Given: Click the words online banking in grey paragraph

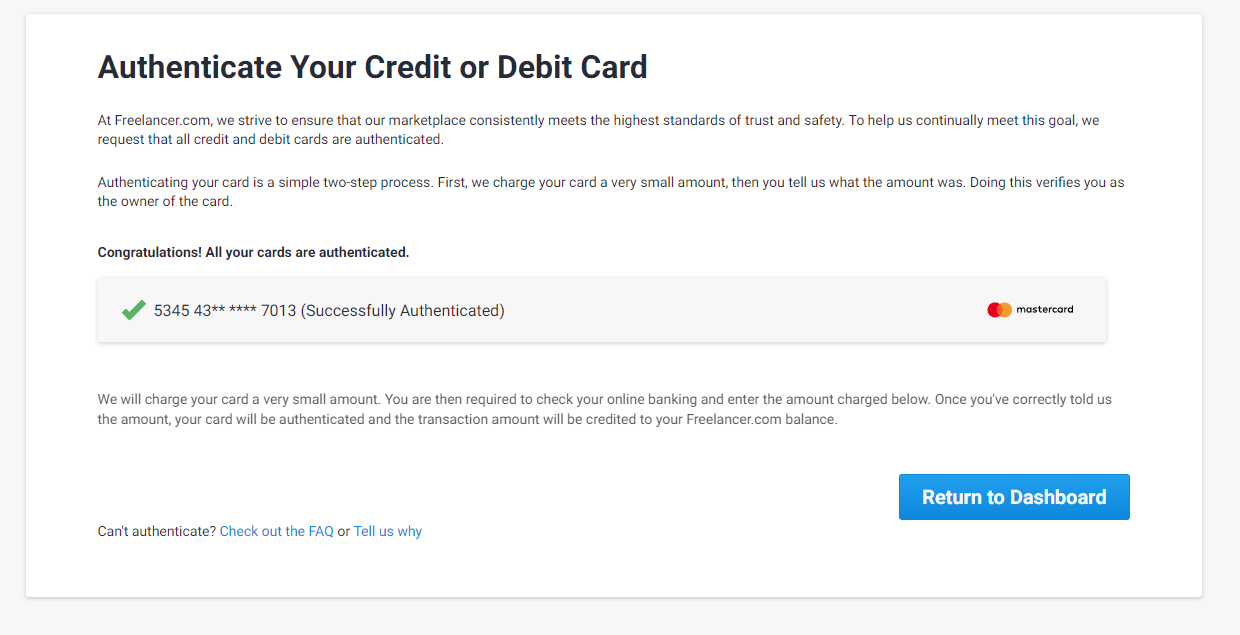Looking at the screenshot, I should (678, 399).
